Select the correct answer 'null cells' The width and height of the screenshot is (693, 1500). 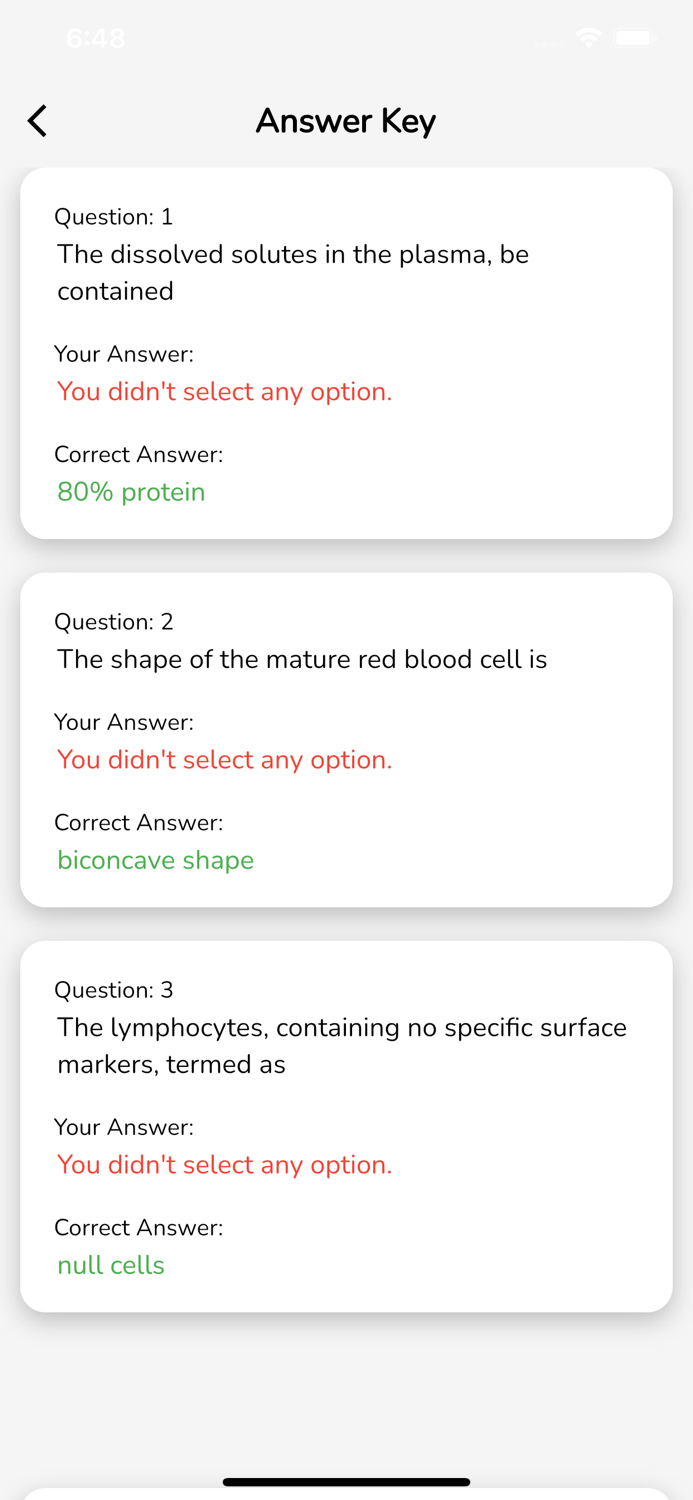(111, 1265)
